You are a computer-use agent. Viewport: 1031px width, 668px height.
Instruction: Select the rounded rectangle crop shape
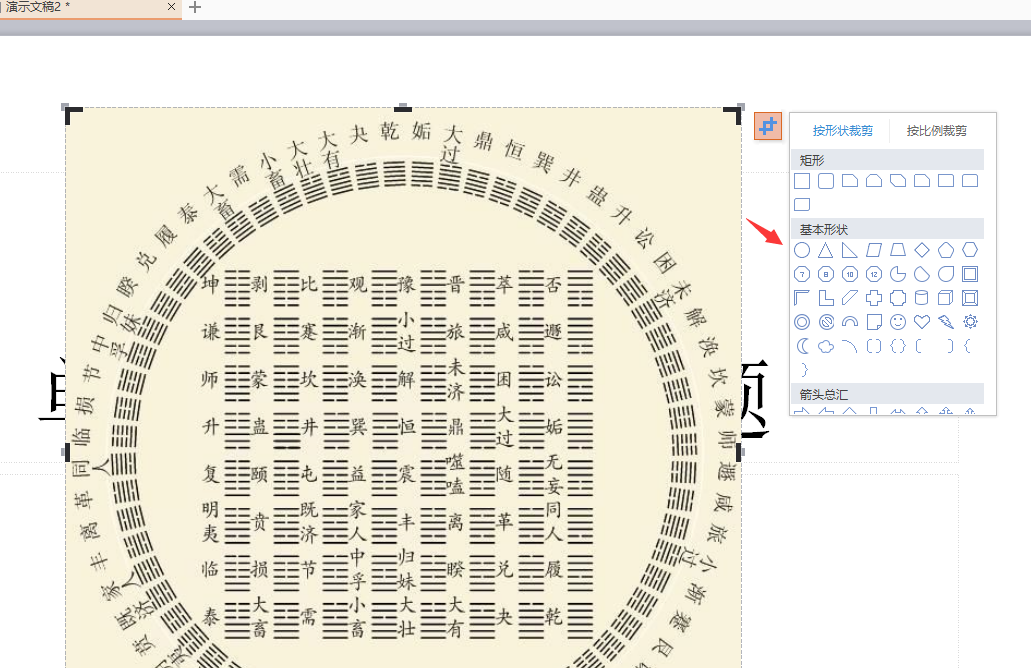tap(826, 181)
